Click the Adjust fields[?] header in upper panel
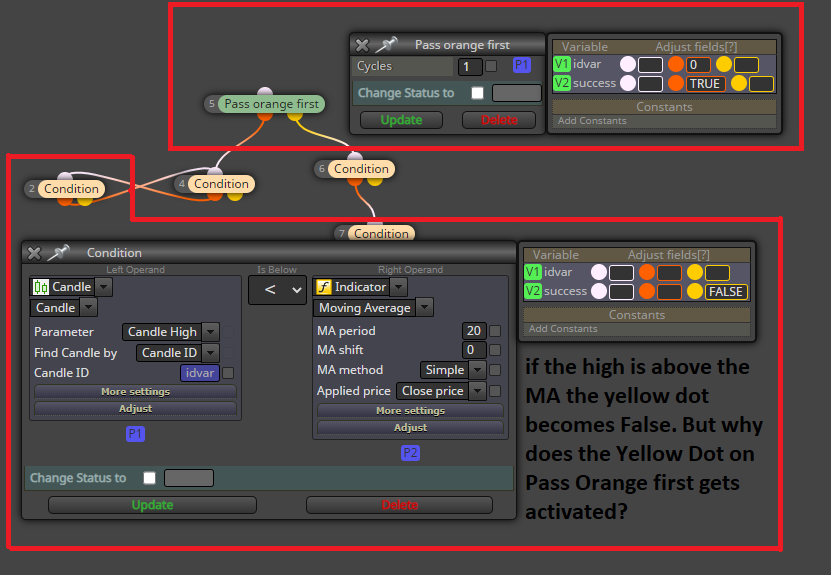 pyautogui.click(x=696, y=47)
